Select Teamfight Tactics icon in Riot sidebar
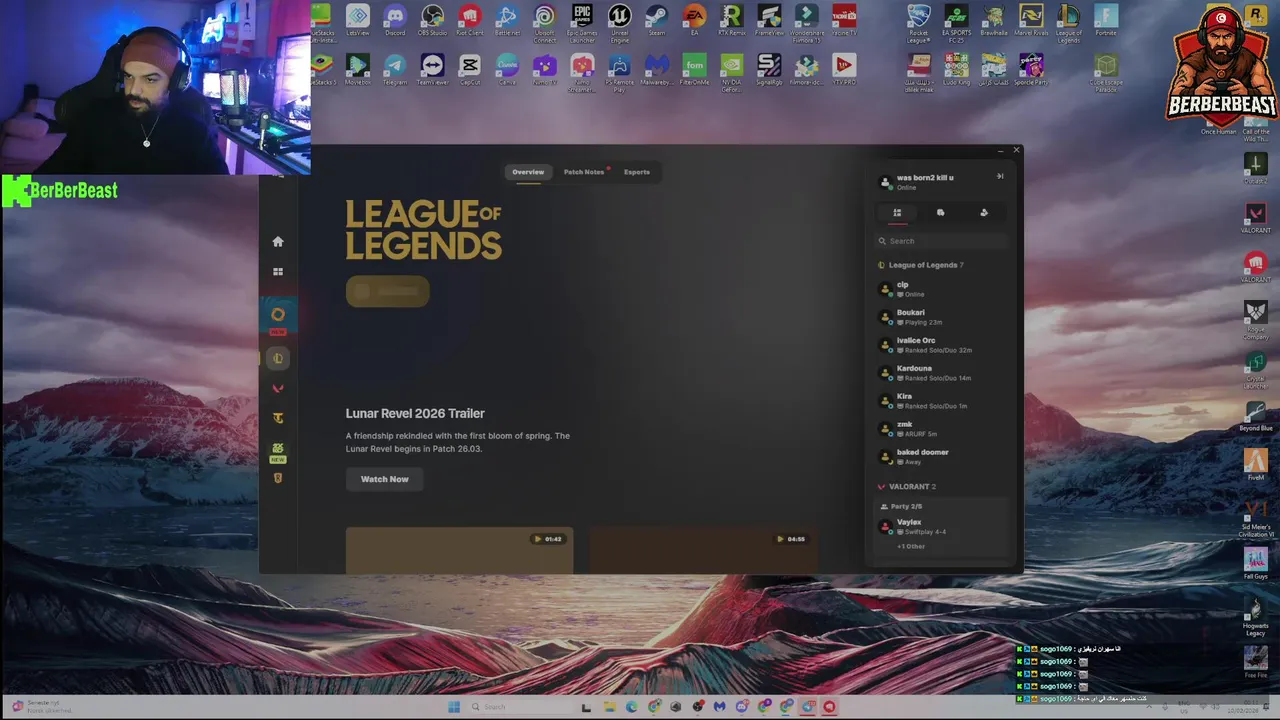 pyautogui.click(x=278, y=418)
